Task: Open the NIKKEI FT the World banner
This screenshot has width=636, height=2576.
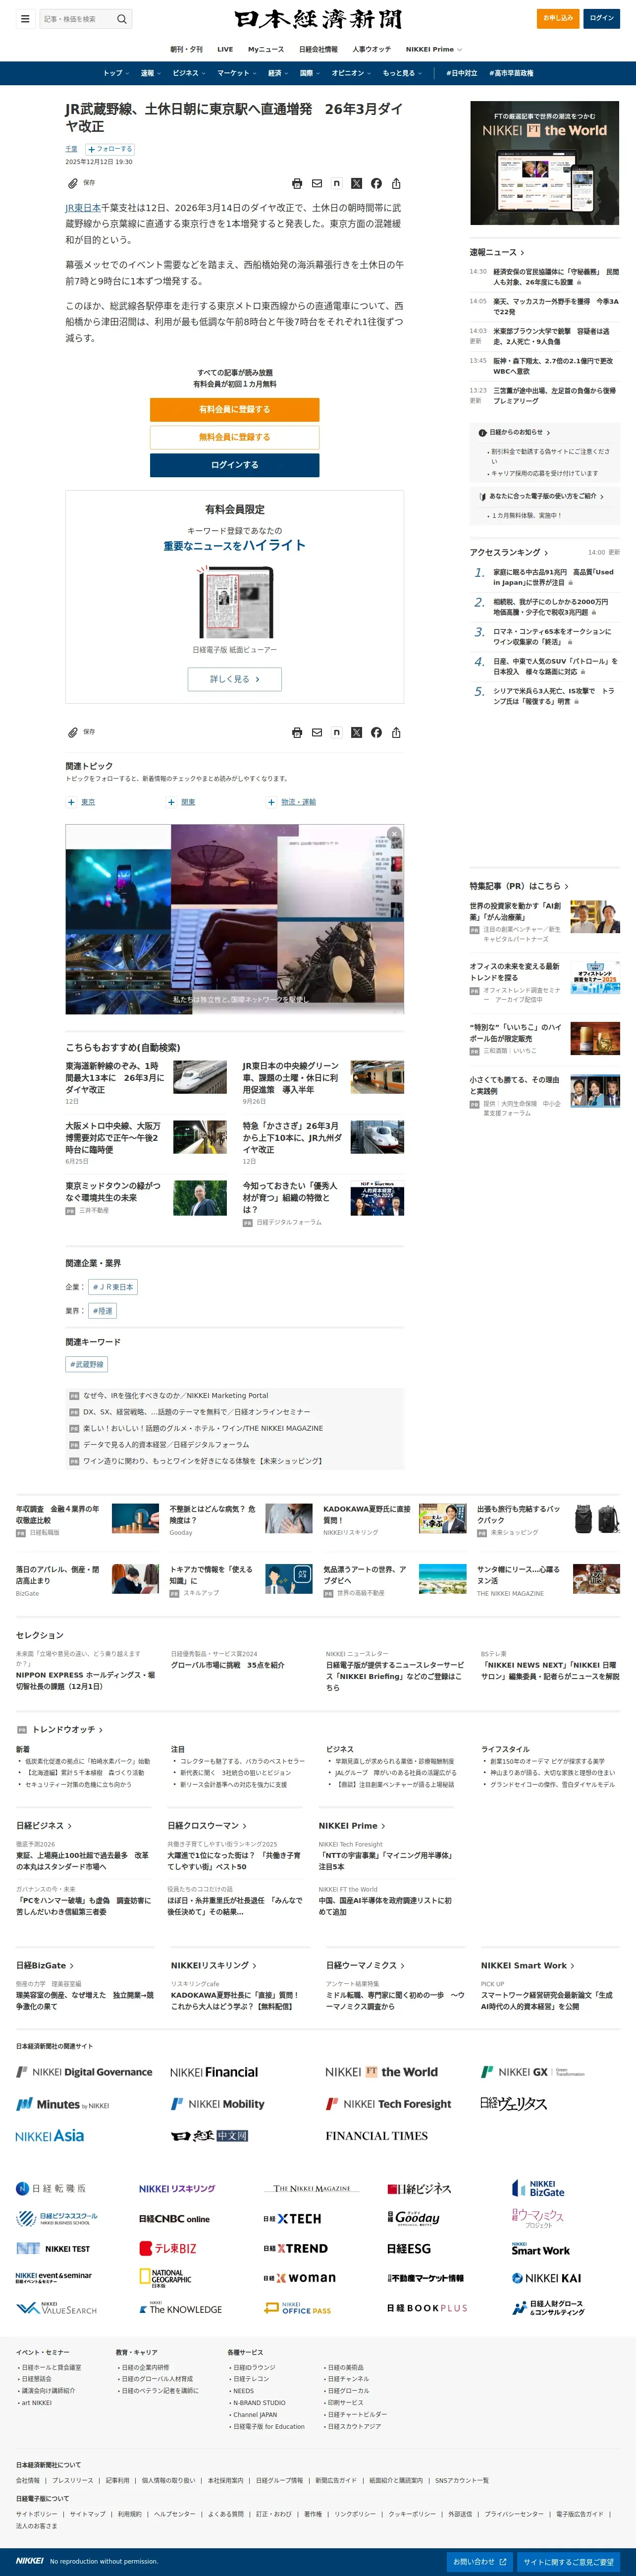Action: [x=545, y=163]
